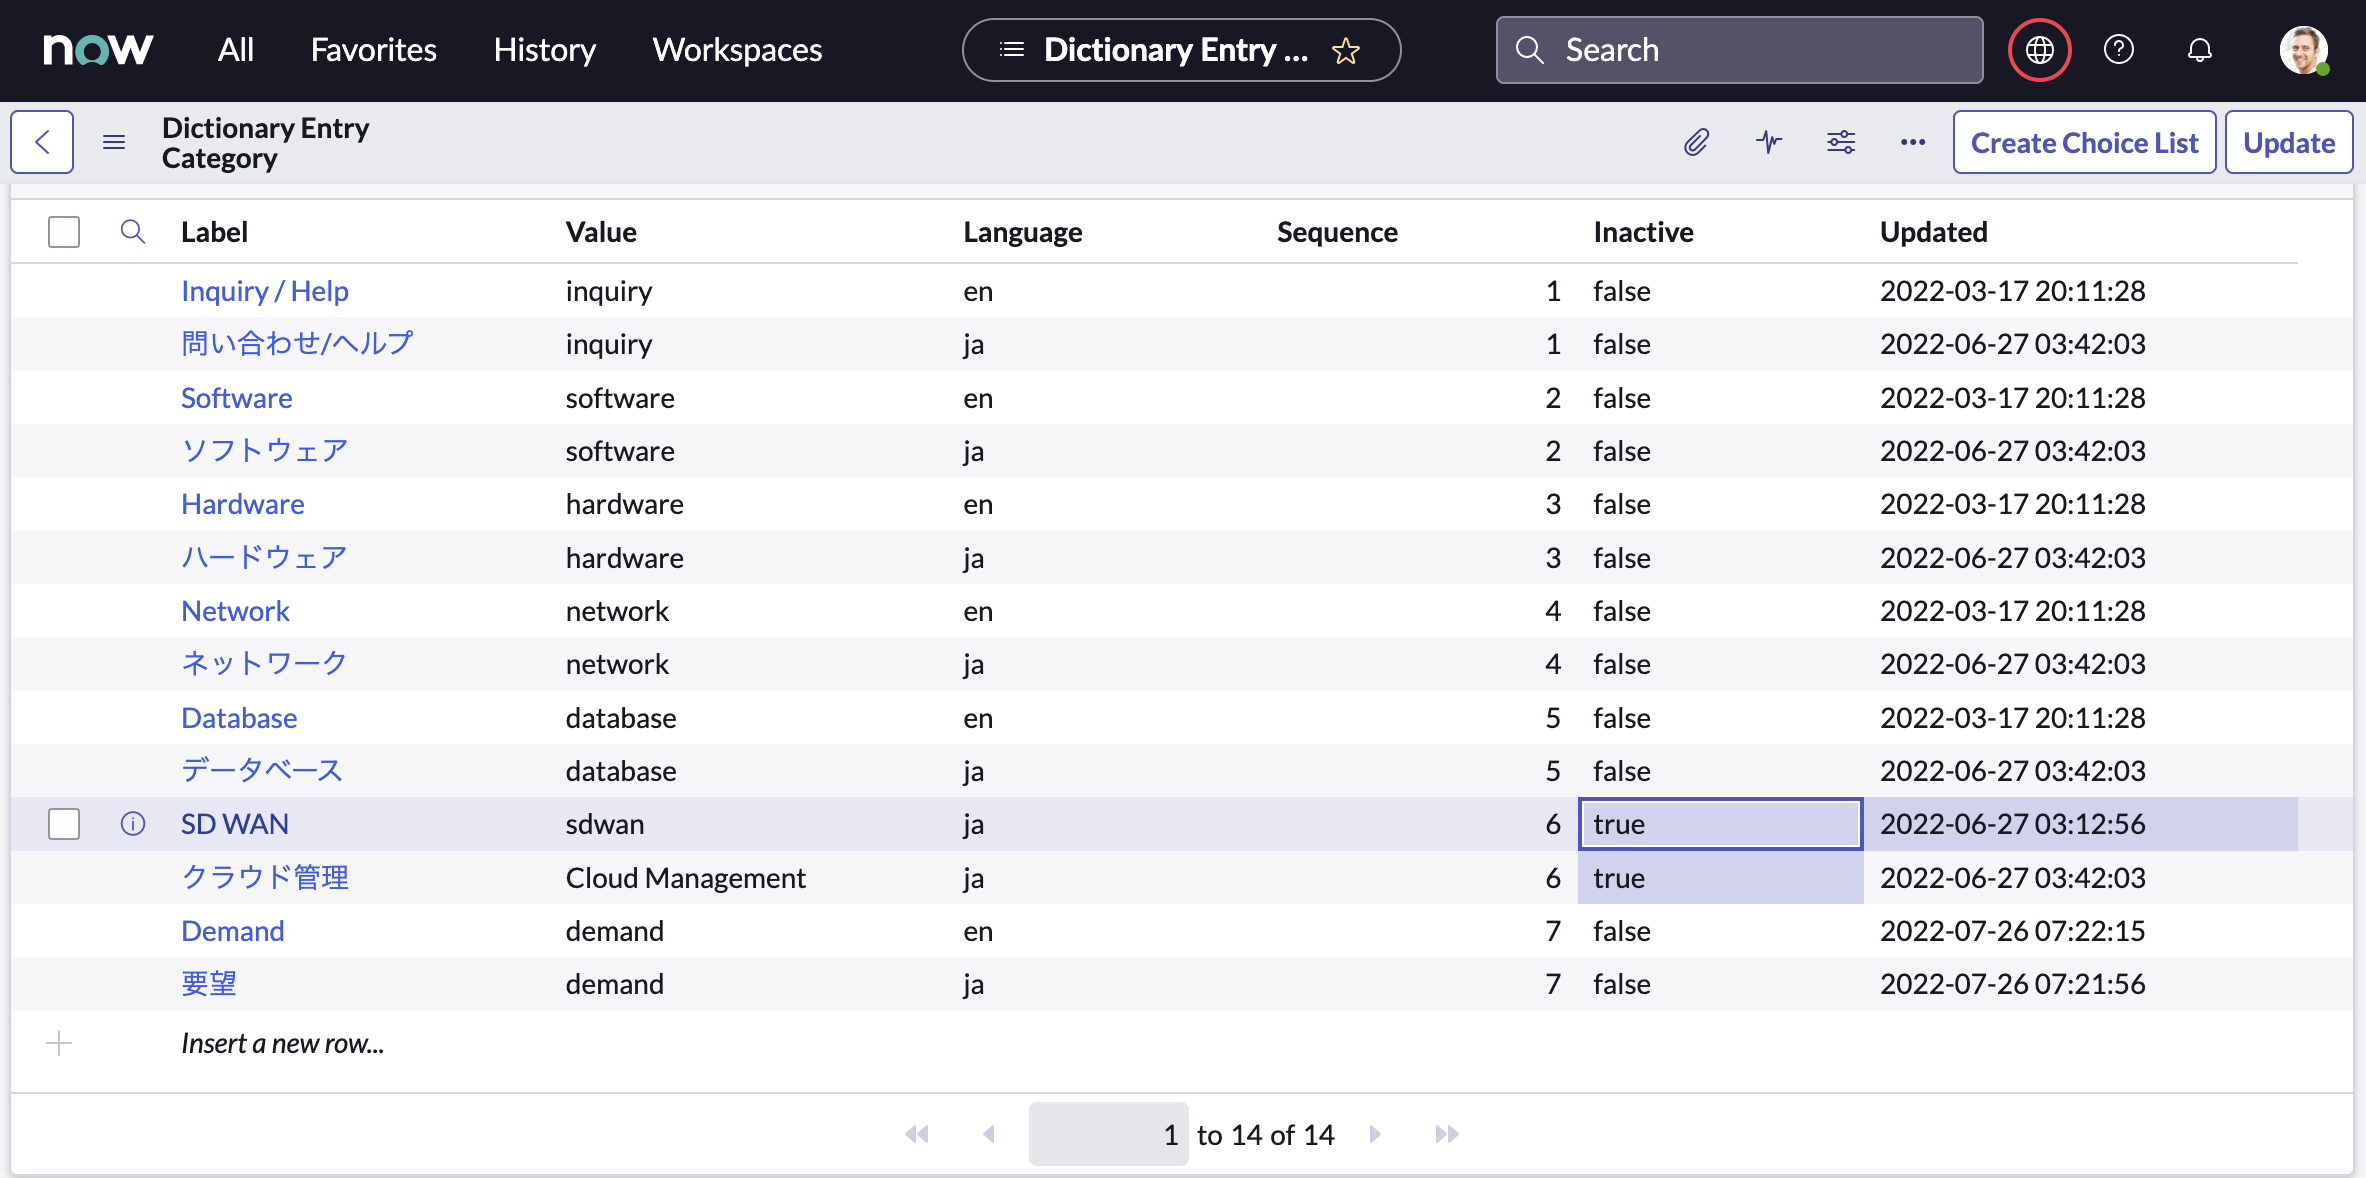Open the user avatar profile menu
Image resolution: width=2366 pixels, height=1178 pixels.
click(2303, 50)
